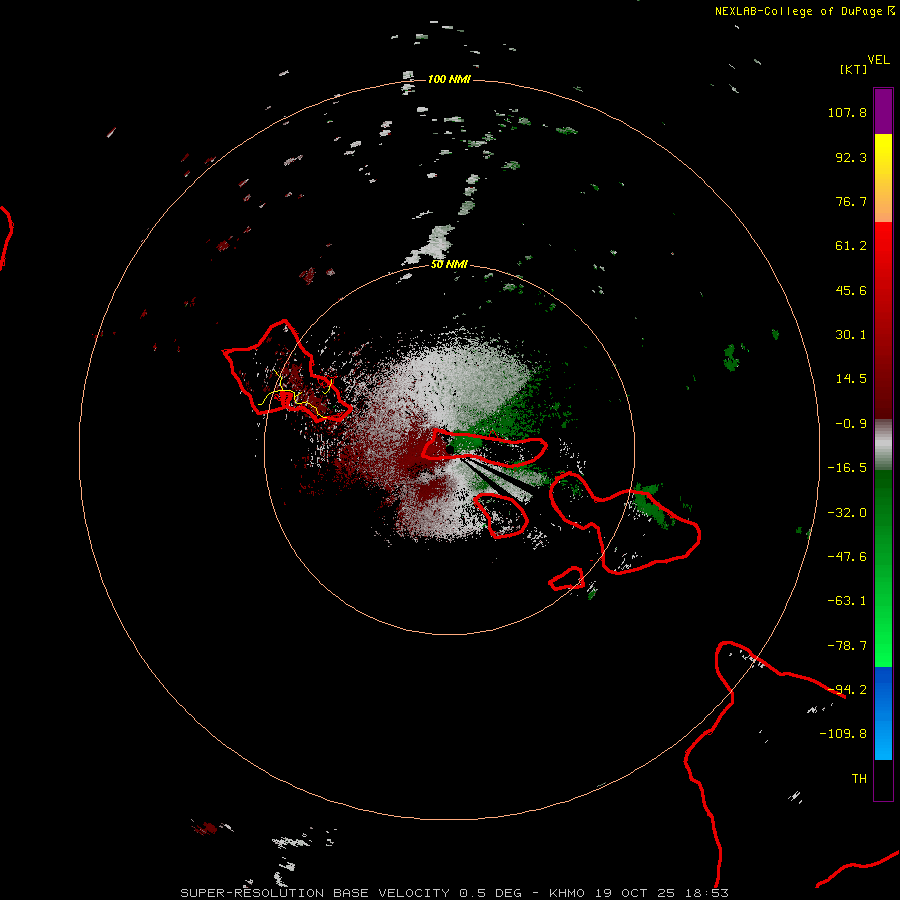
Task: Click the VEL label above the color scale
Action: [x=878, y=60]
